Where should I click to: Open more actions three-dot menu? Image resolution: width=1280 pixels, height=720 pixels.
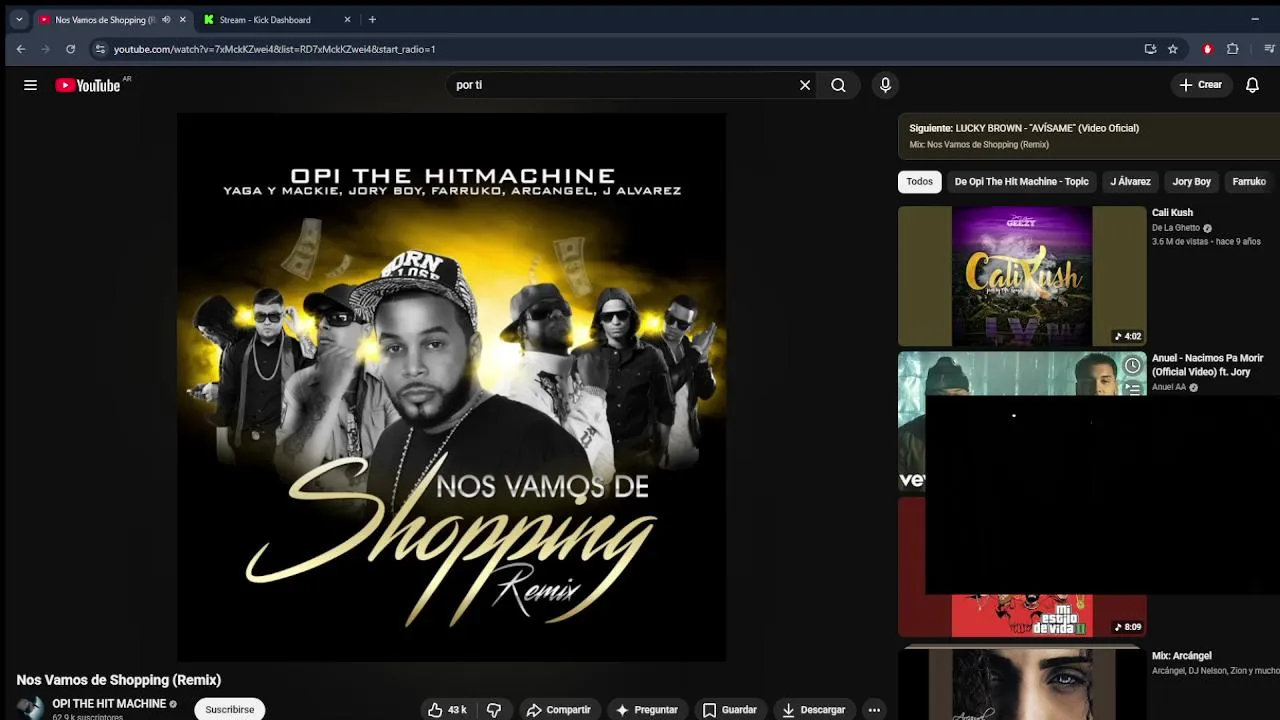tap(874, 710)
